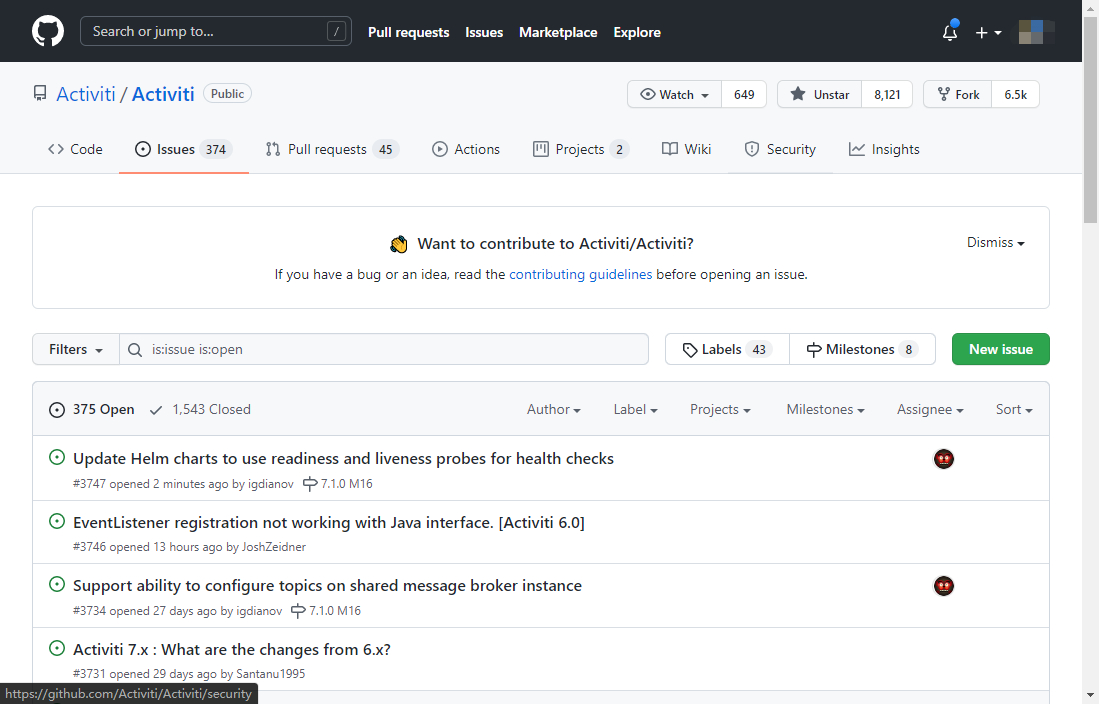The image size is (1099, 704).
Task: Open the notifications bell
Action: point(950,32)
